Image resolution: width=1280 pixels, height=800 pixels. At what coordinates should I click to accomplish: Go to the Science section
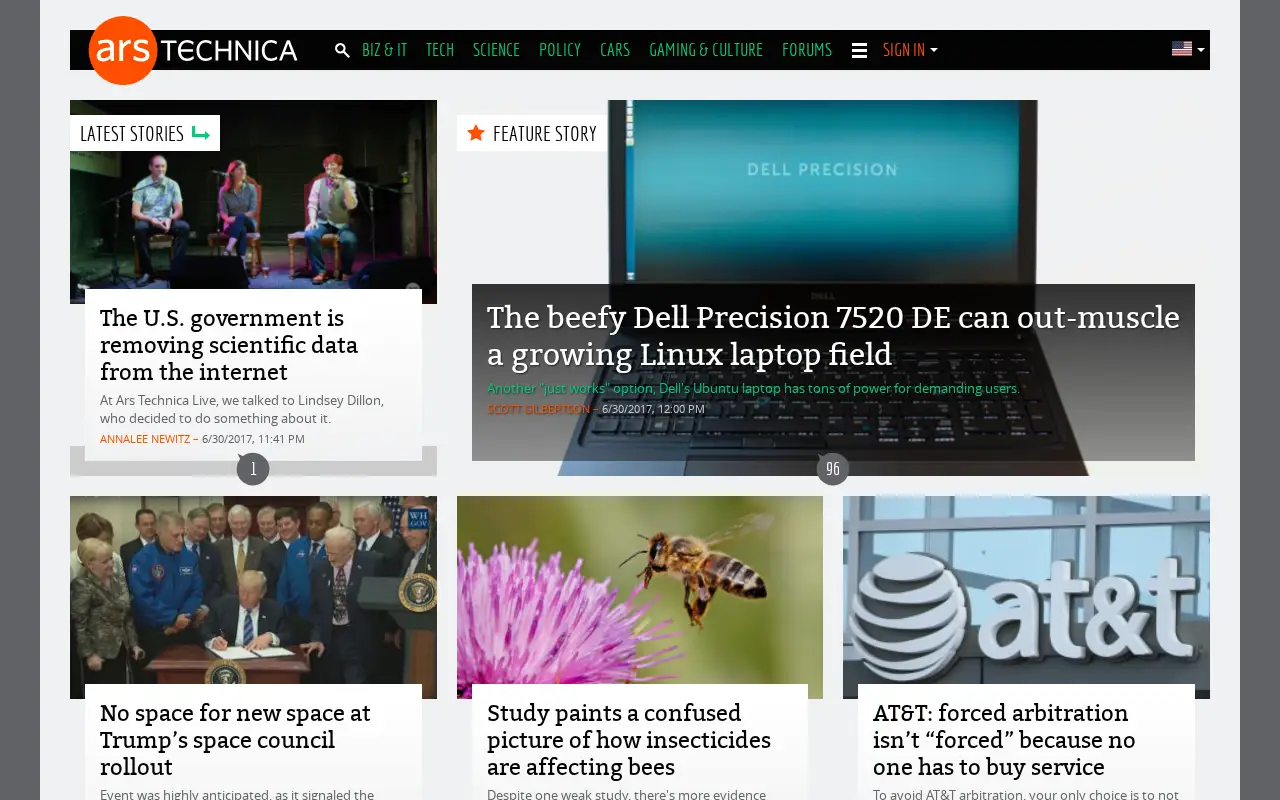click(x=496, y=50)
